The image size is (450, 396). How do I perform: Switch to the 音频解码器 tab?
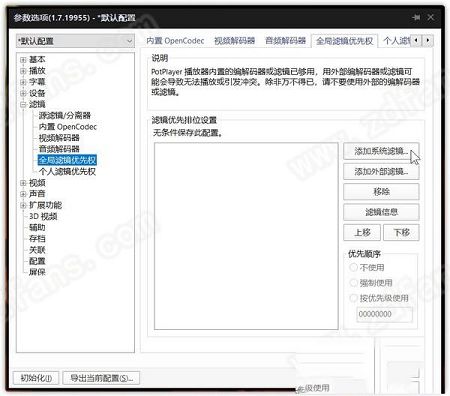click(x=286, y=41)
